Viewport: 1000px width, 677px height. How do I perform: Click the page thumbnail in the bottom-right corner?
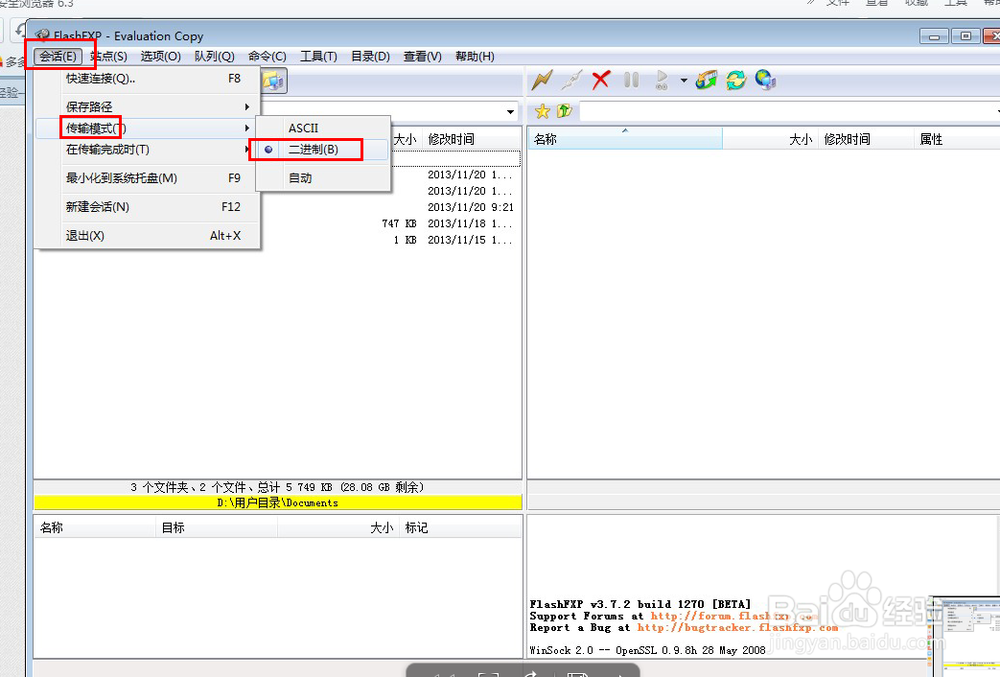[966, 636]
